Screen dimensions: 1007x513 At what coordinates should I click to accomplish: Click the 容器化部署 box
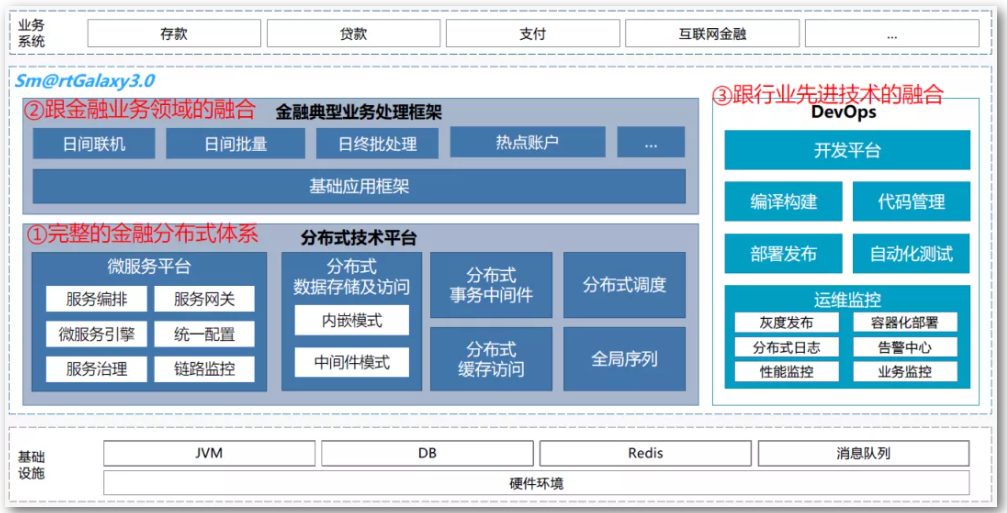[905, 322]
